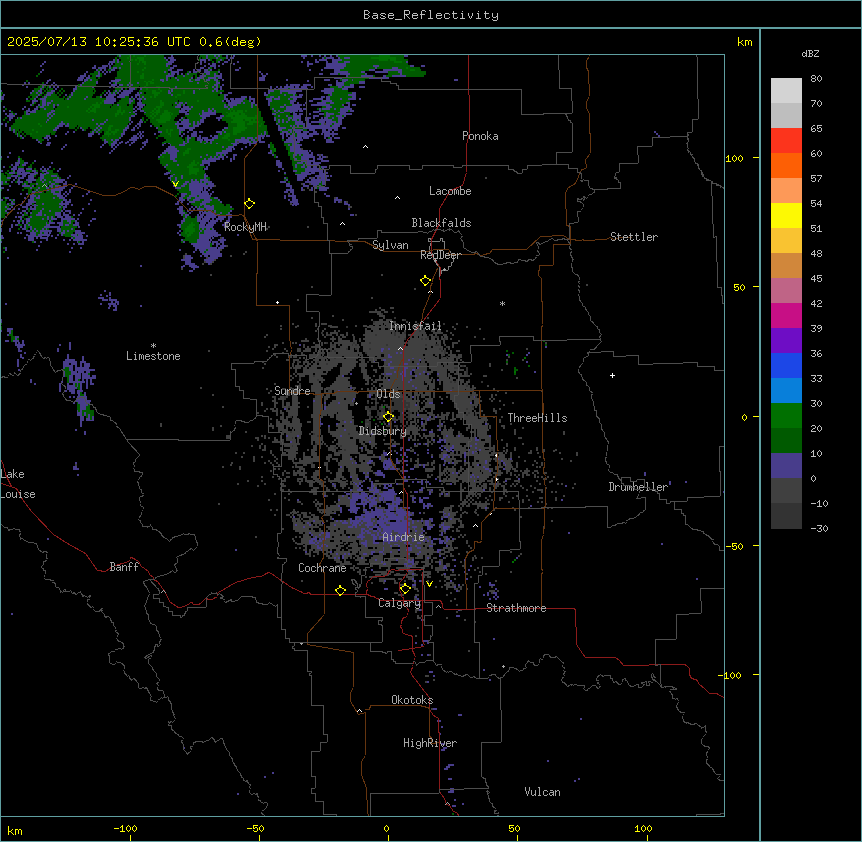This screenshot has height=842, width=862.
Task: Click the Innisfail city label
Action: (415, 326)
